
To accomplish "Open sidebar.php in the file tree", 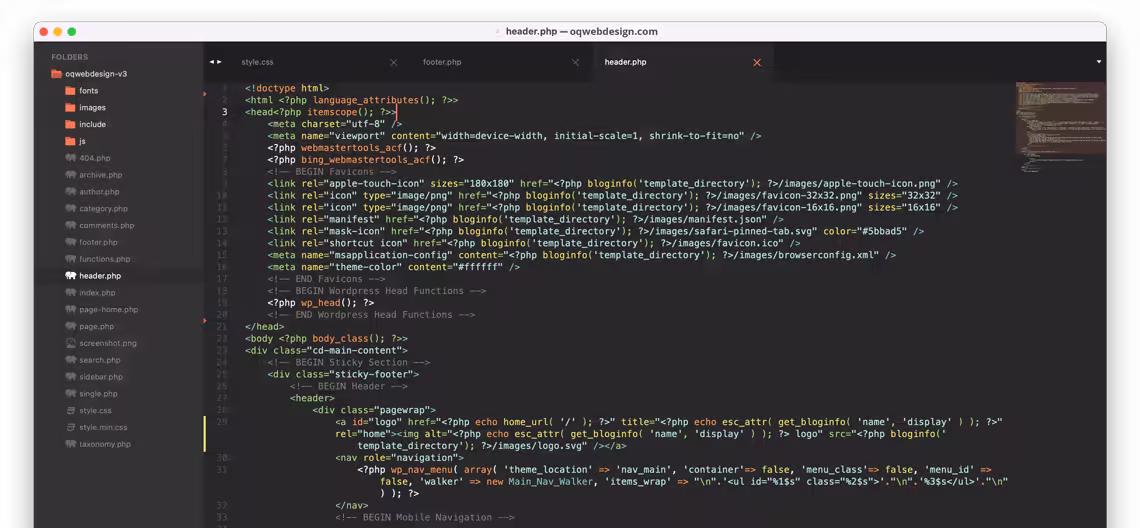I will click(x=101, y=377).
